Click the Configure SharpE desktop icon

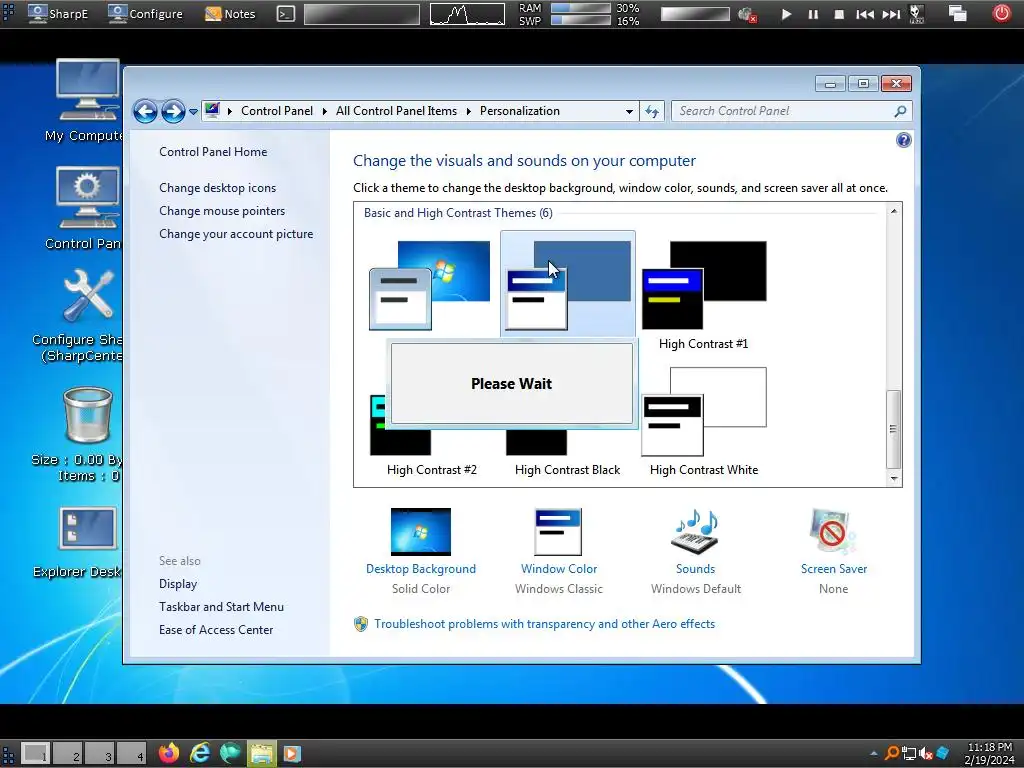click(88, 296)
